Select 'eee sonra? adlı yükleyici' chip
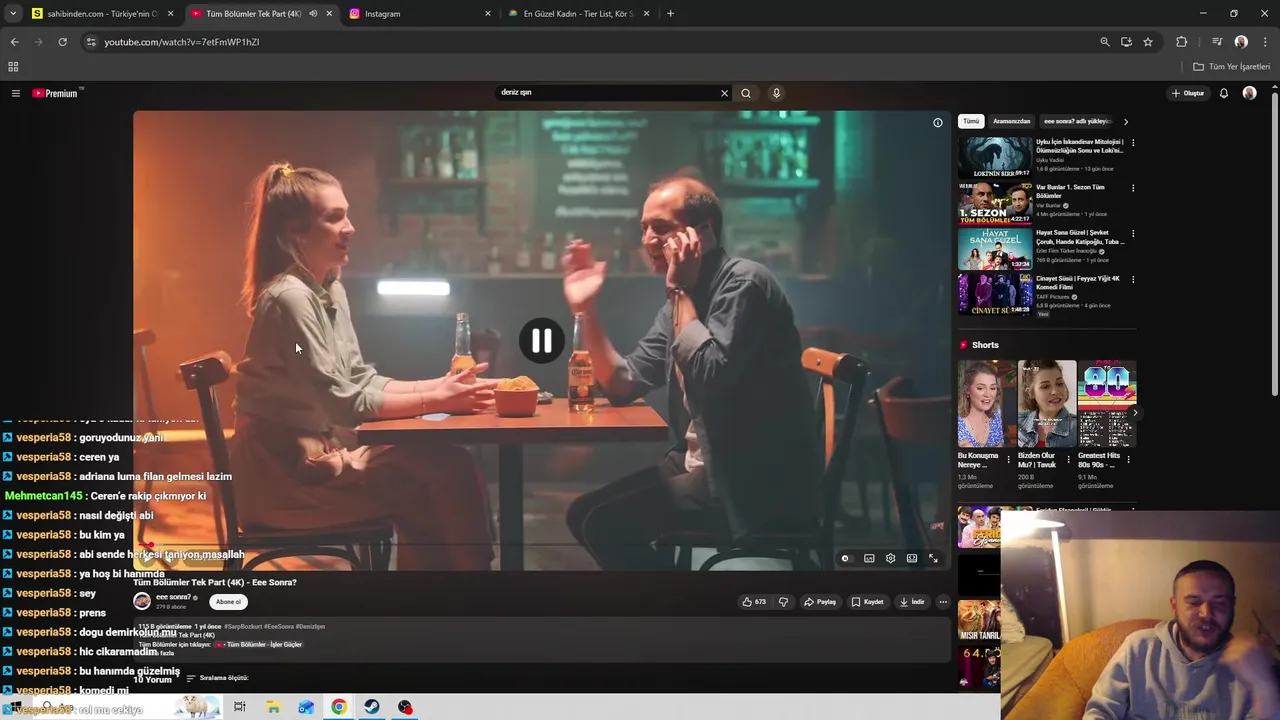Screen dimensions: 1280x720 click(1077, 121)
